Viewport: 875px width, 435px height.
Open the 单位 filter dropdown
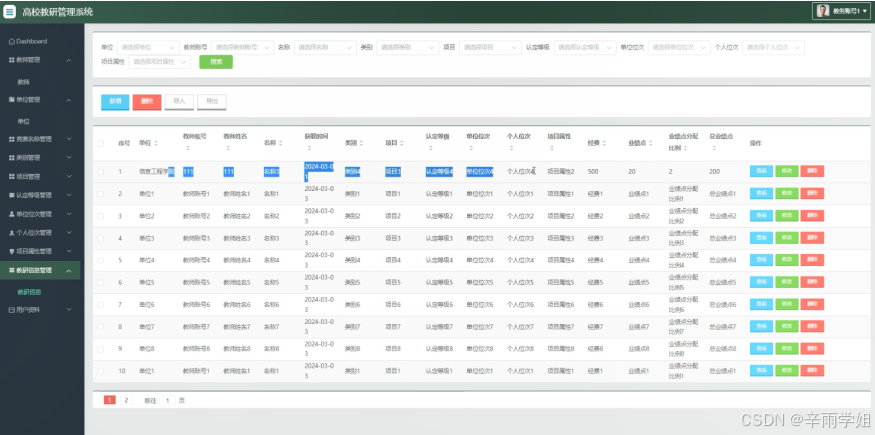pyautogui.click(x=148, y=48)
